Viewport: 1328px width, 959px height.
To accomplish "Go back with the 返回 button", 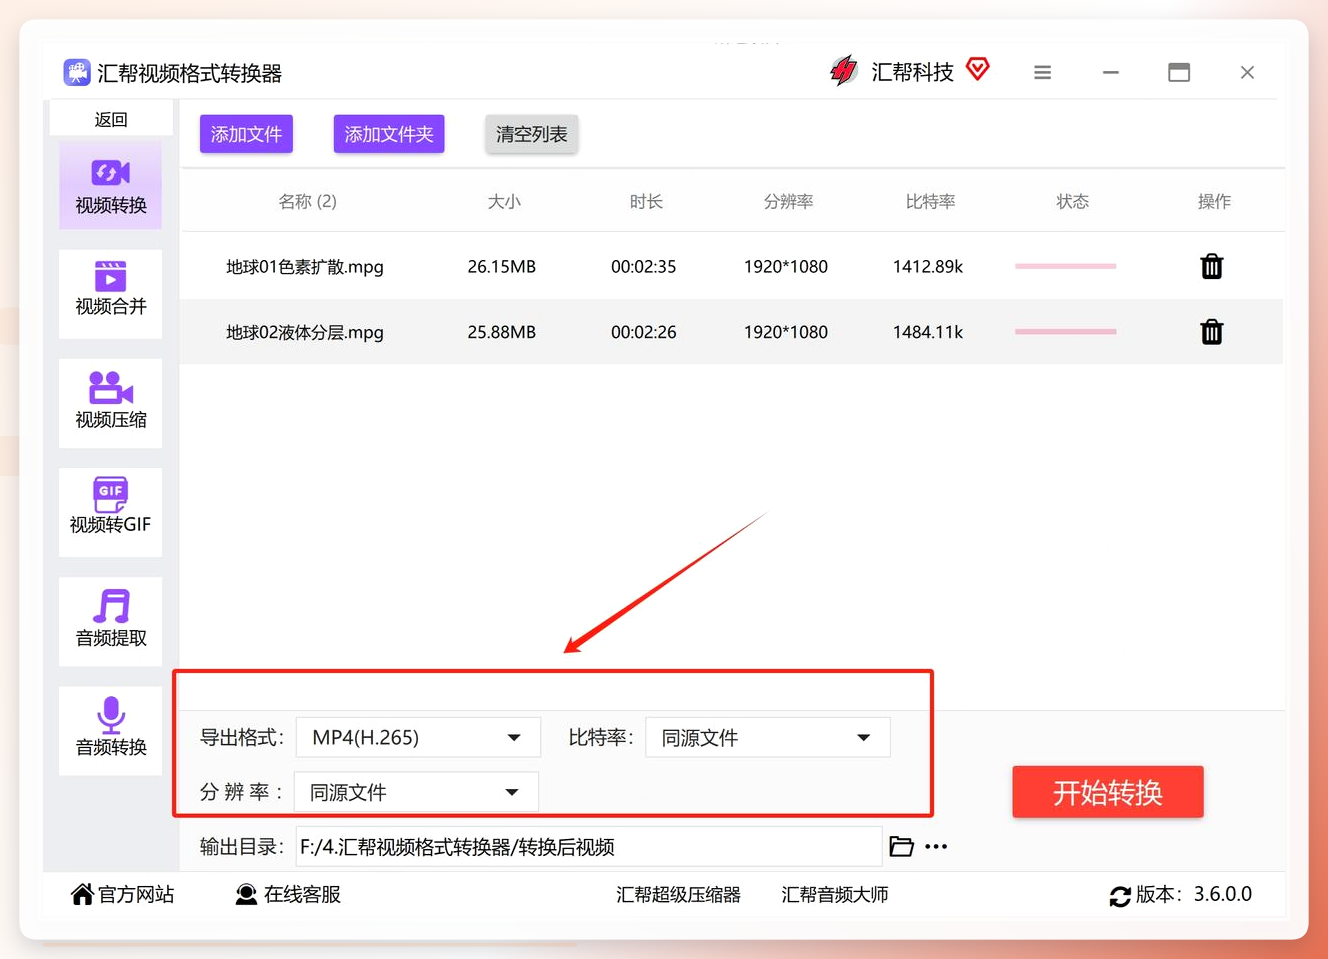I will click(111, 119).
